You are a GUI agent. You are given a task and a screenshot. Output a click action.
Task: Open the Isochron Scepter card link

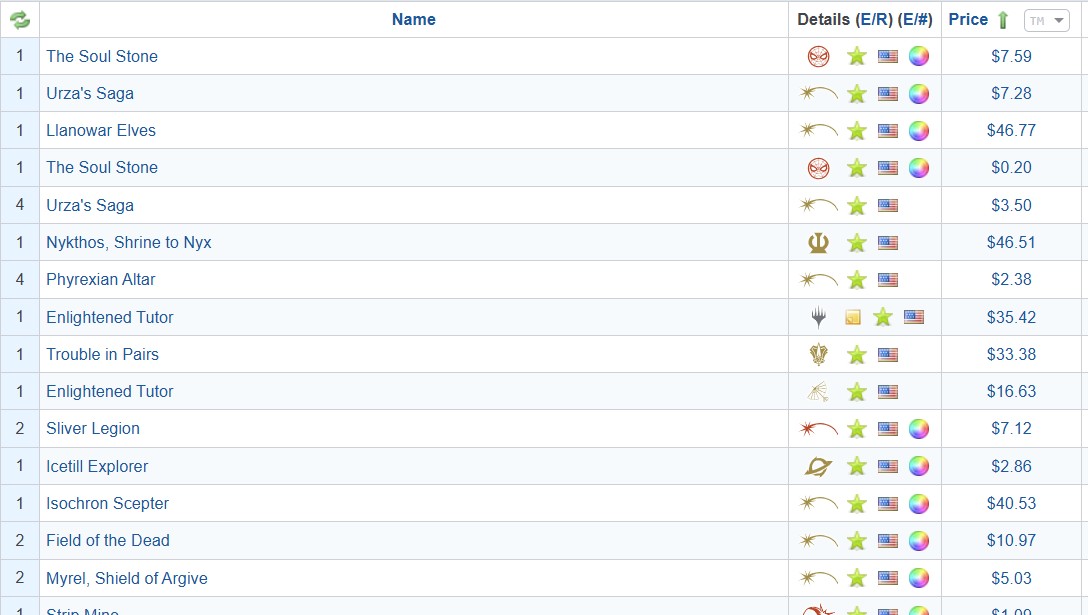pos(107,503)
